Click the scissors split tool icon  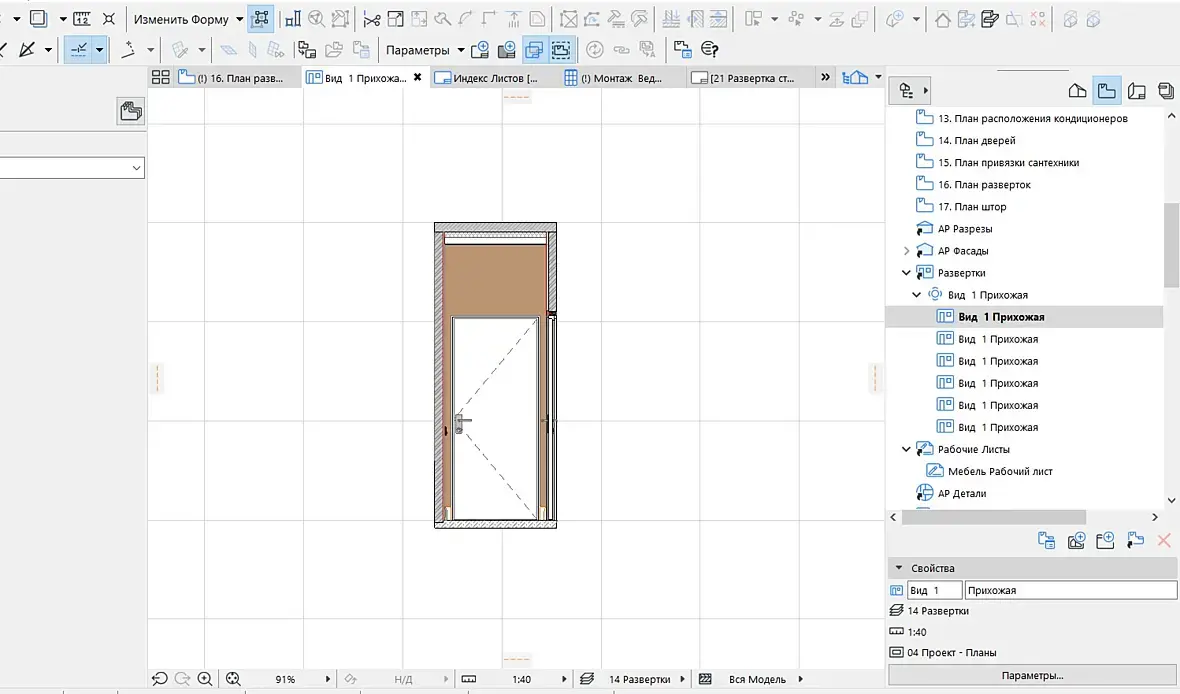371,19
